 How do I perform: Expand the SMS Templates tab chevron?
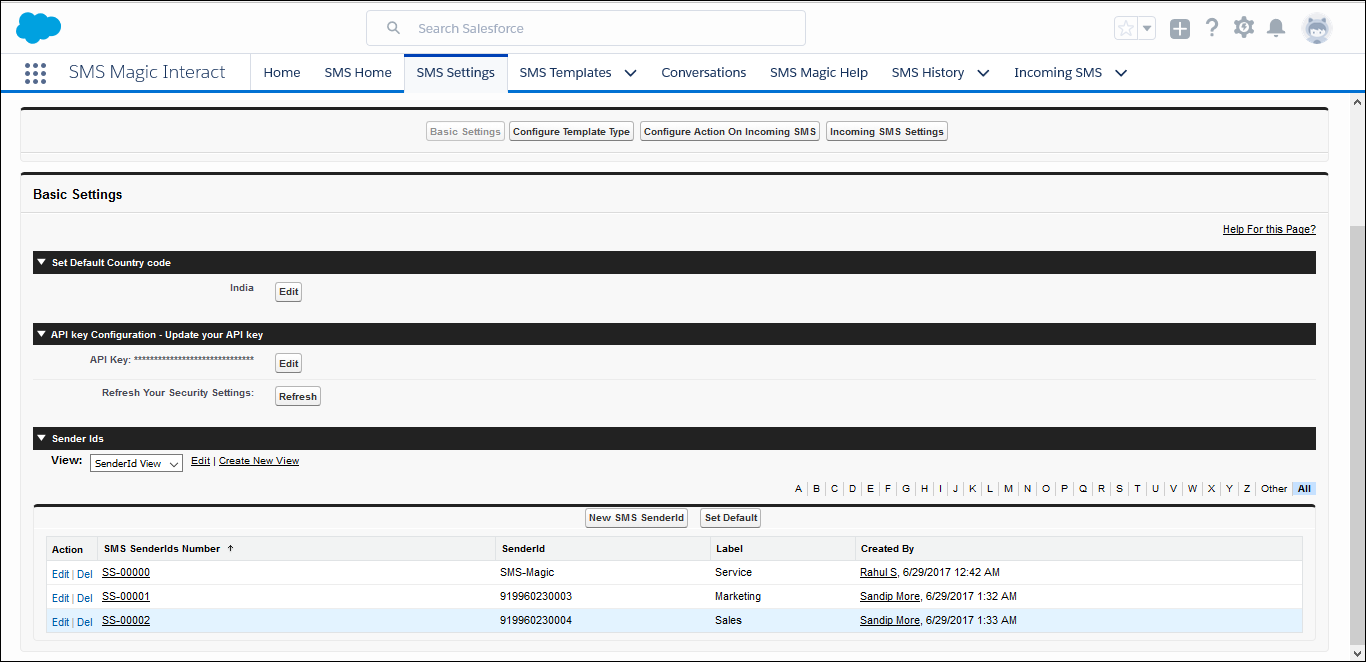[x=631, y=73]
